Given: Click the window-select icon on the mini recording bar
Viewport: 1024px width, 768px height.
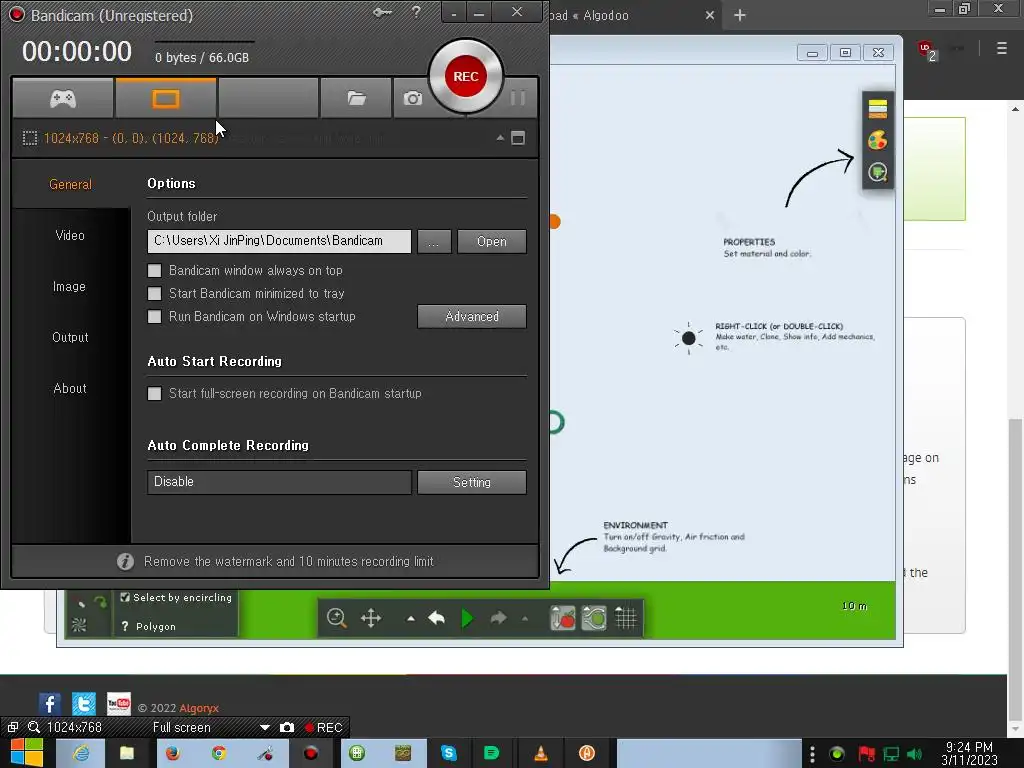Looking at the screenshot, I should coord(12,727).
